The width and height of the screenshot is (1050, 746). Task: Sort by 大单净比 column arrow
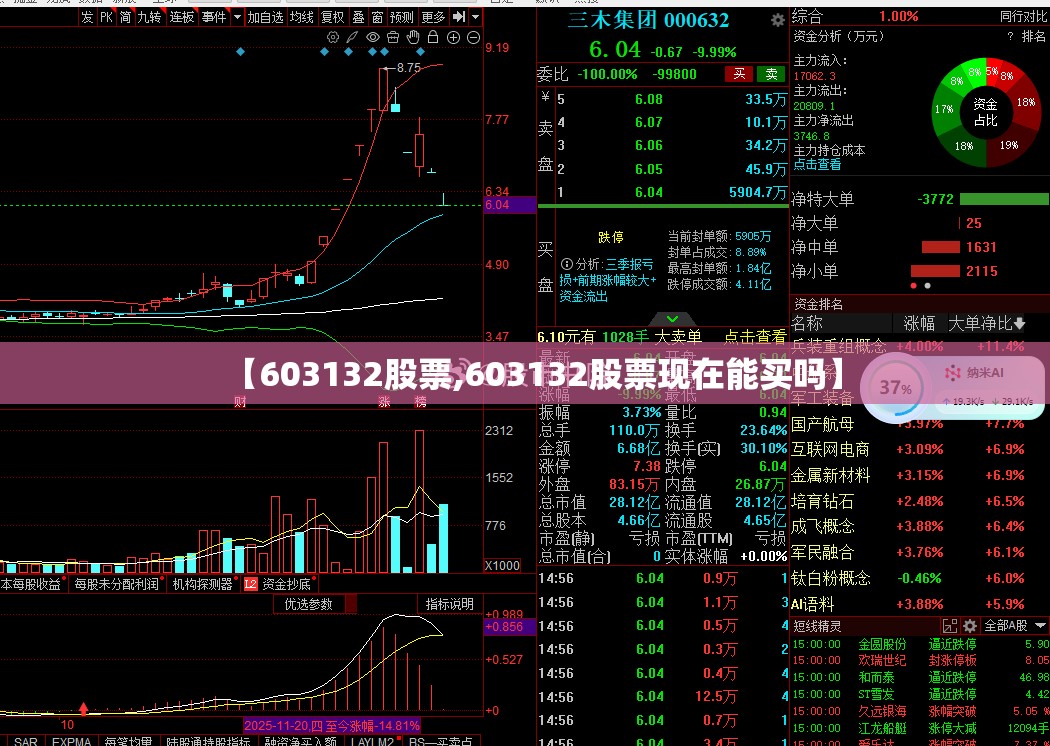[x=1019, y=324]
